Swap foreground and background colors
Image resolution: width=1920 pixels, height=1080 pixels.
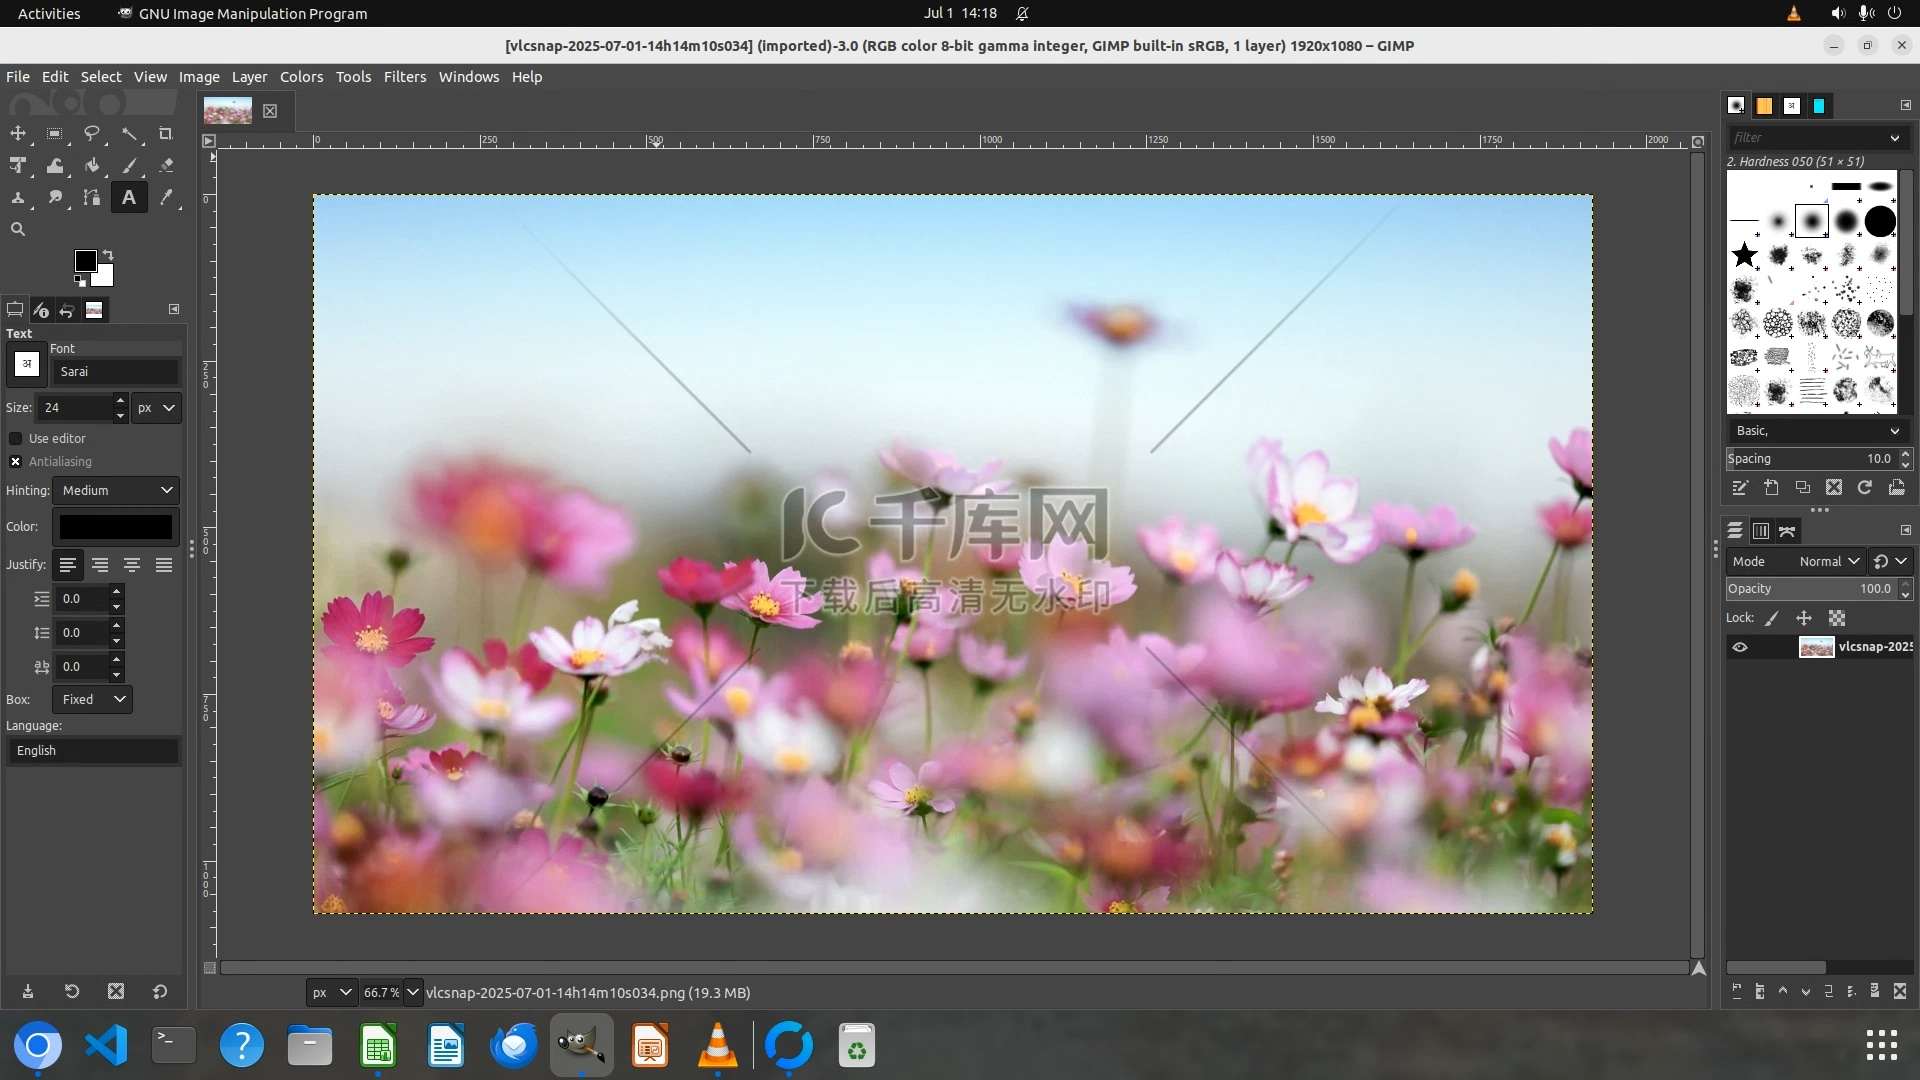pos(108,255)
